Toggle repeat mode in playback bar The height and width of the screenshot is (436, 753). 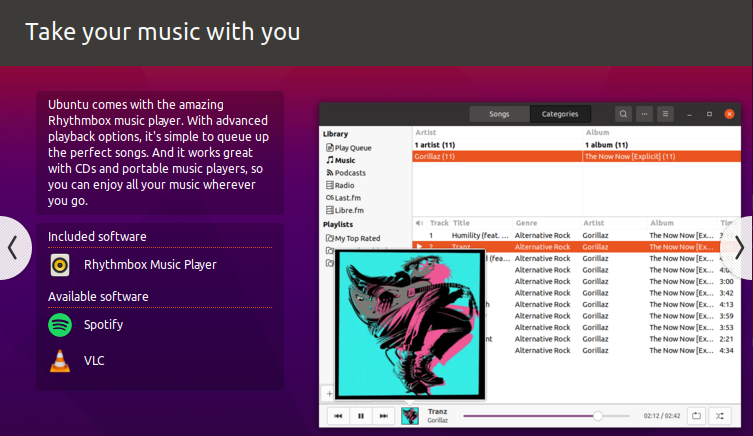[x=698, y=415]
